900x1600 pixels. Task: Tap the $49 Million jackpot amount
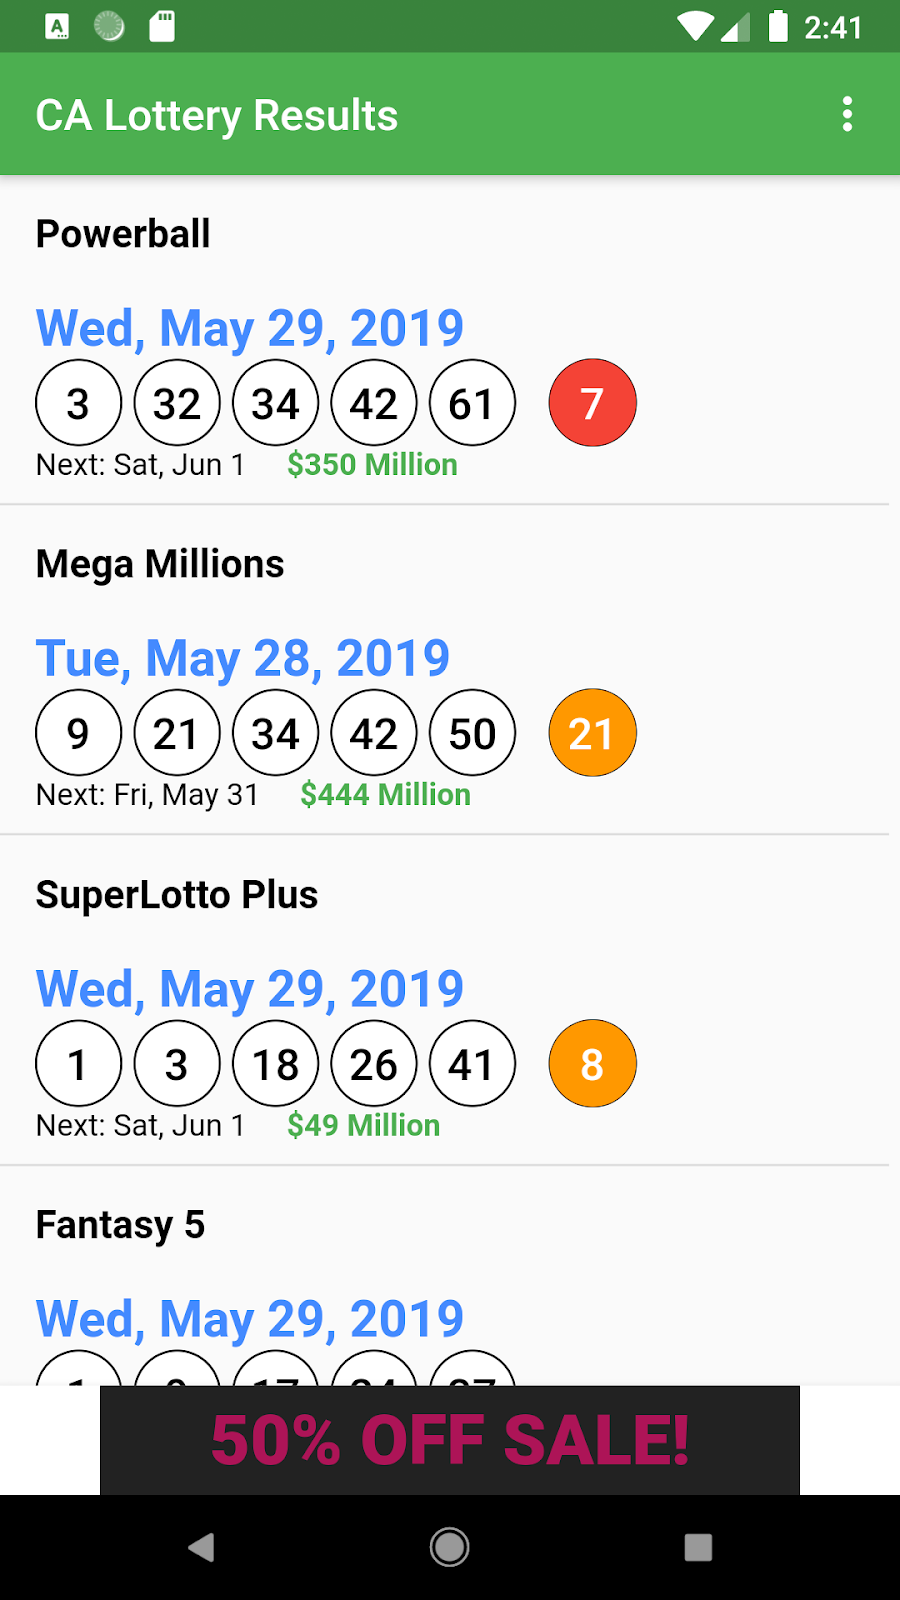click(363, 1126)
